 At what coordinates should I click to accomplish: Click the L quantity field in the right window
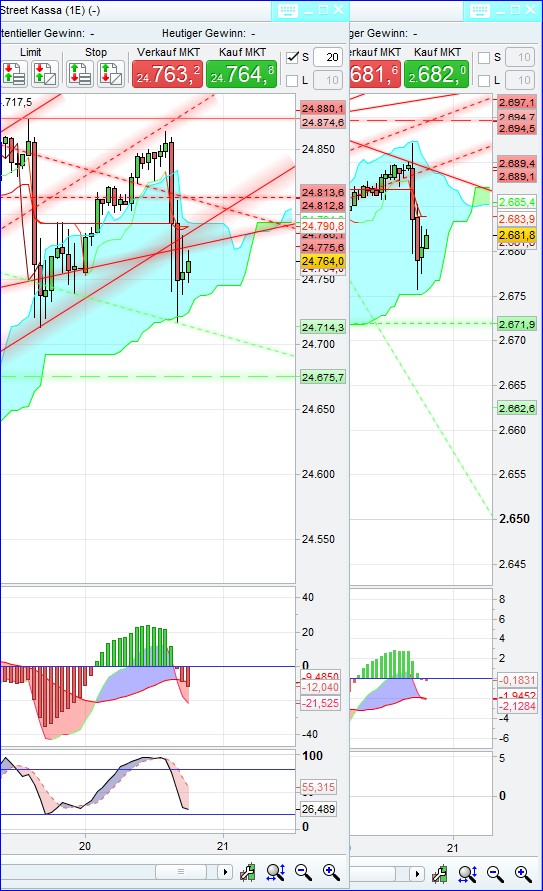(520, 80)
